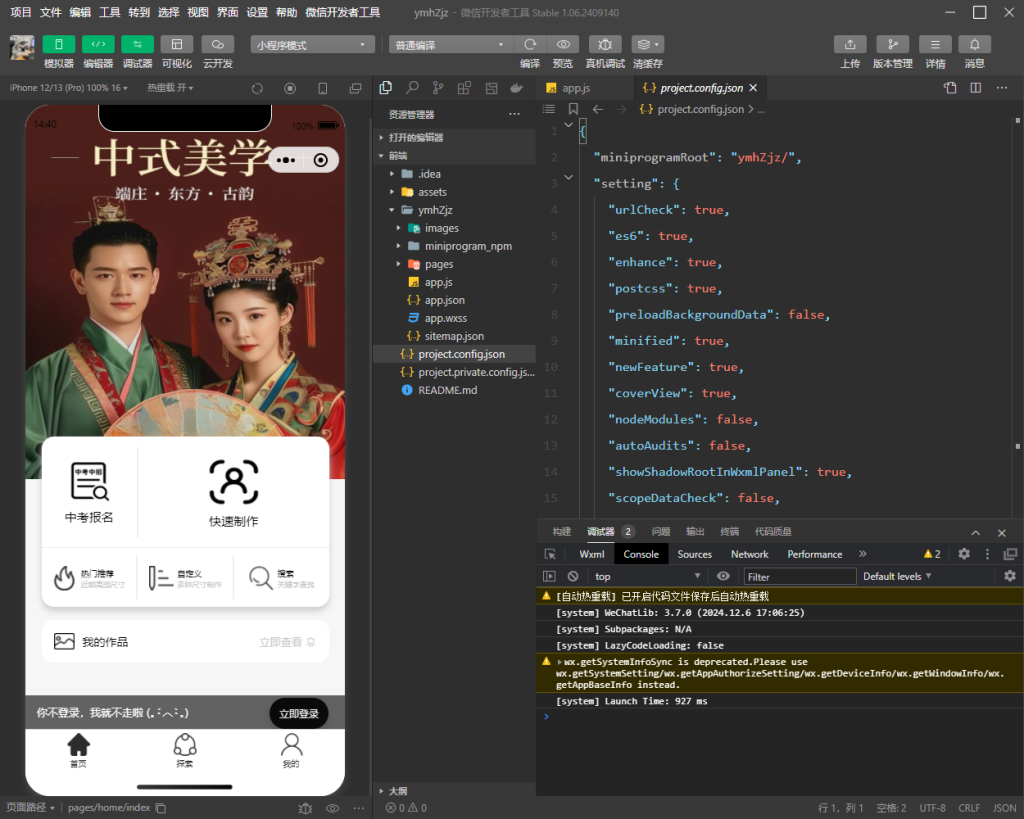Switch to the Network tab
1024x819 pixels.
[749, 554]
